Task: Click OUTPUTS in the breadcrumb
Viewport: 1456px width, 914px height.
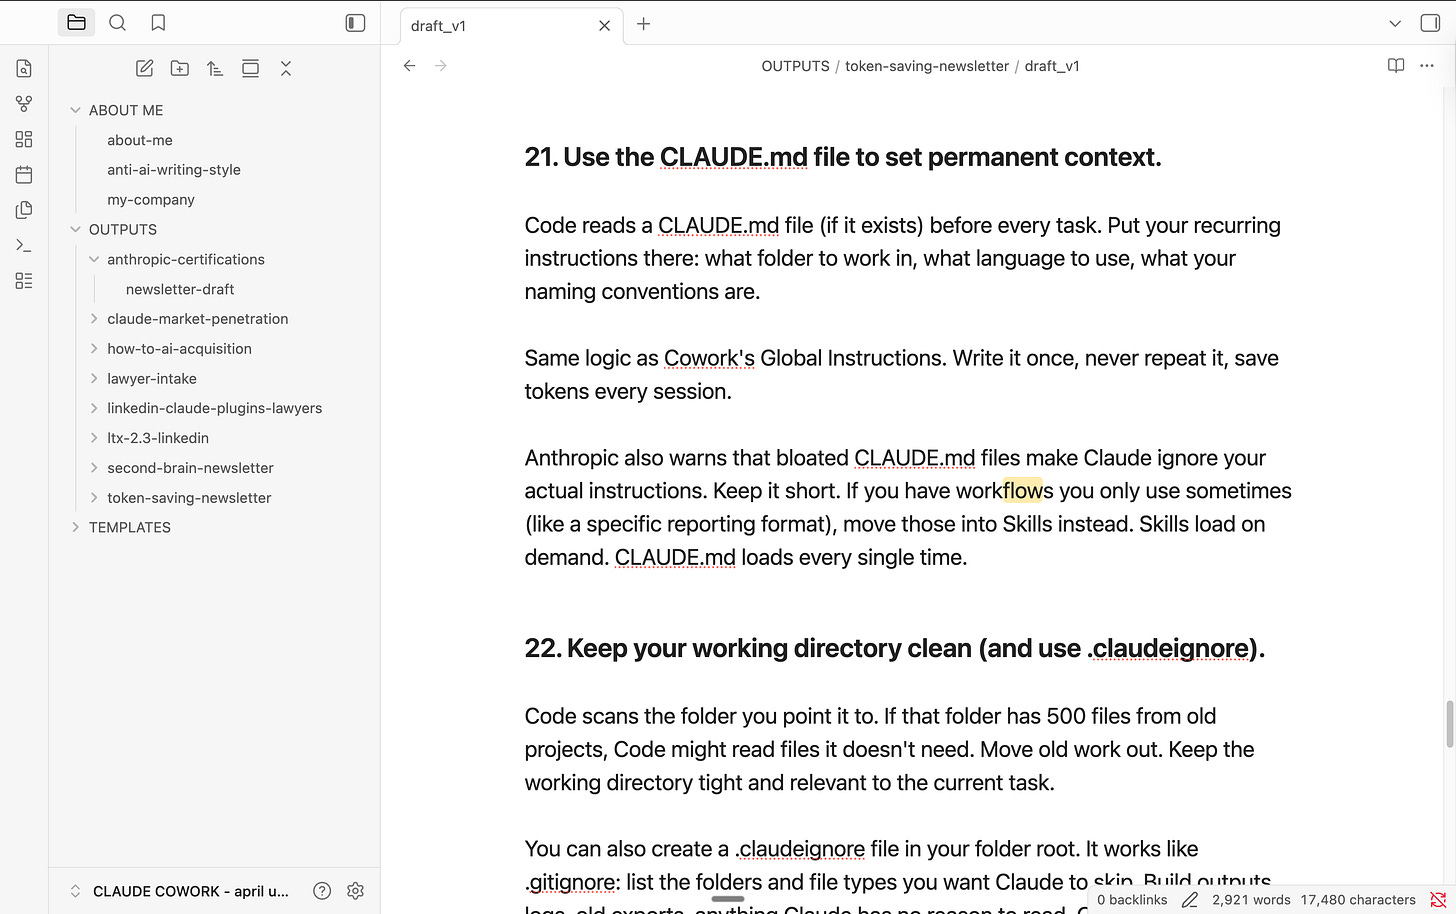Action: (795, 66)
